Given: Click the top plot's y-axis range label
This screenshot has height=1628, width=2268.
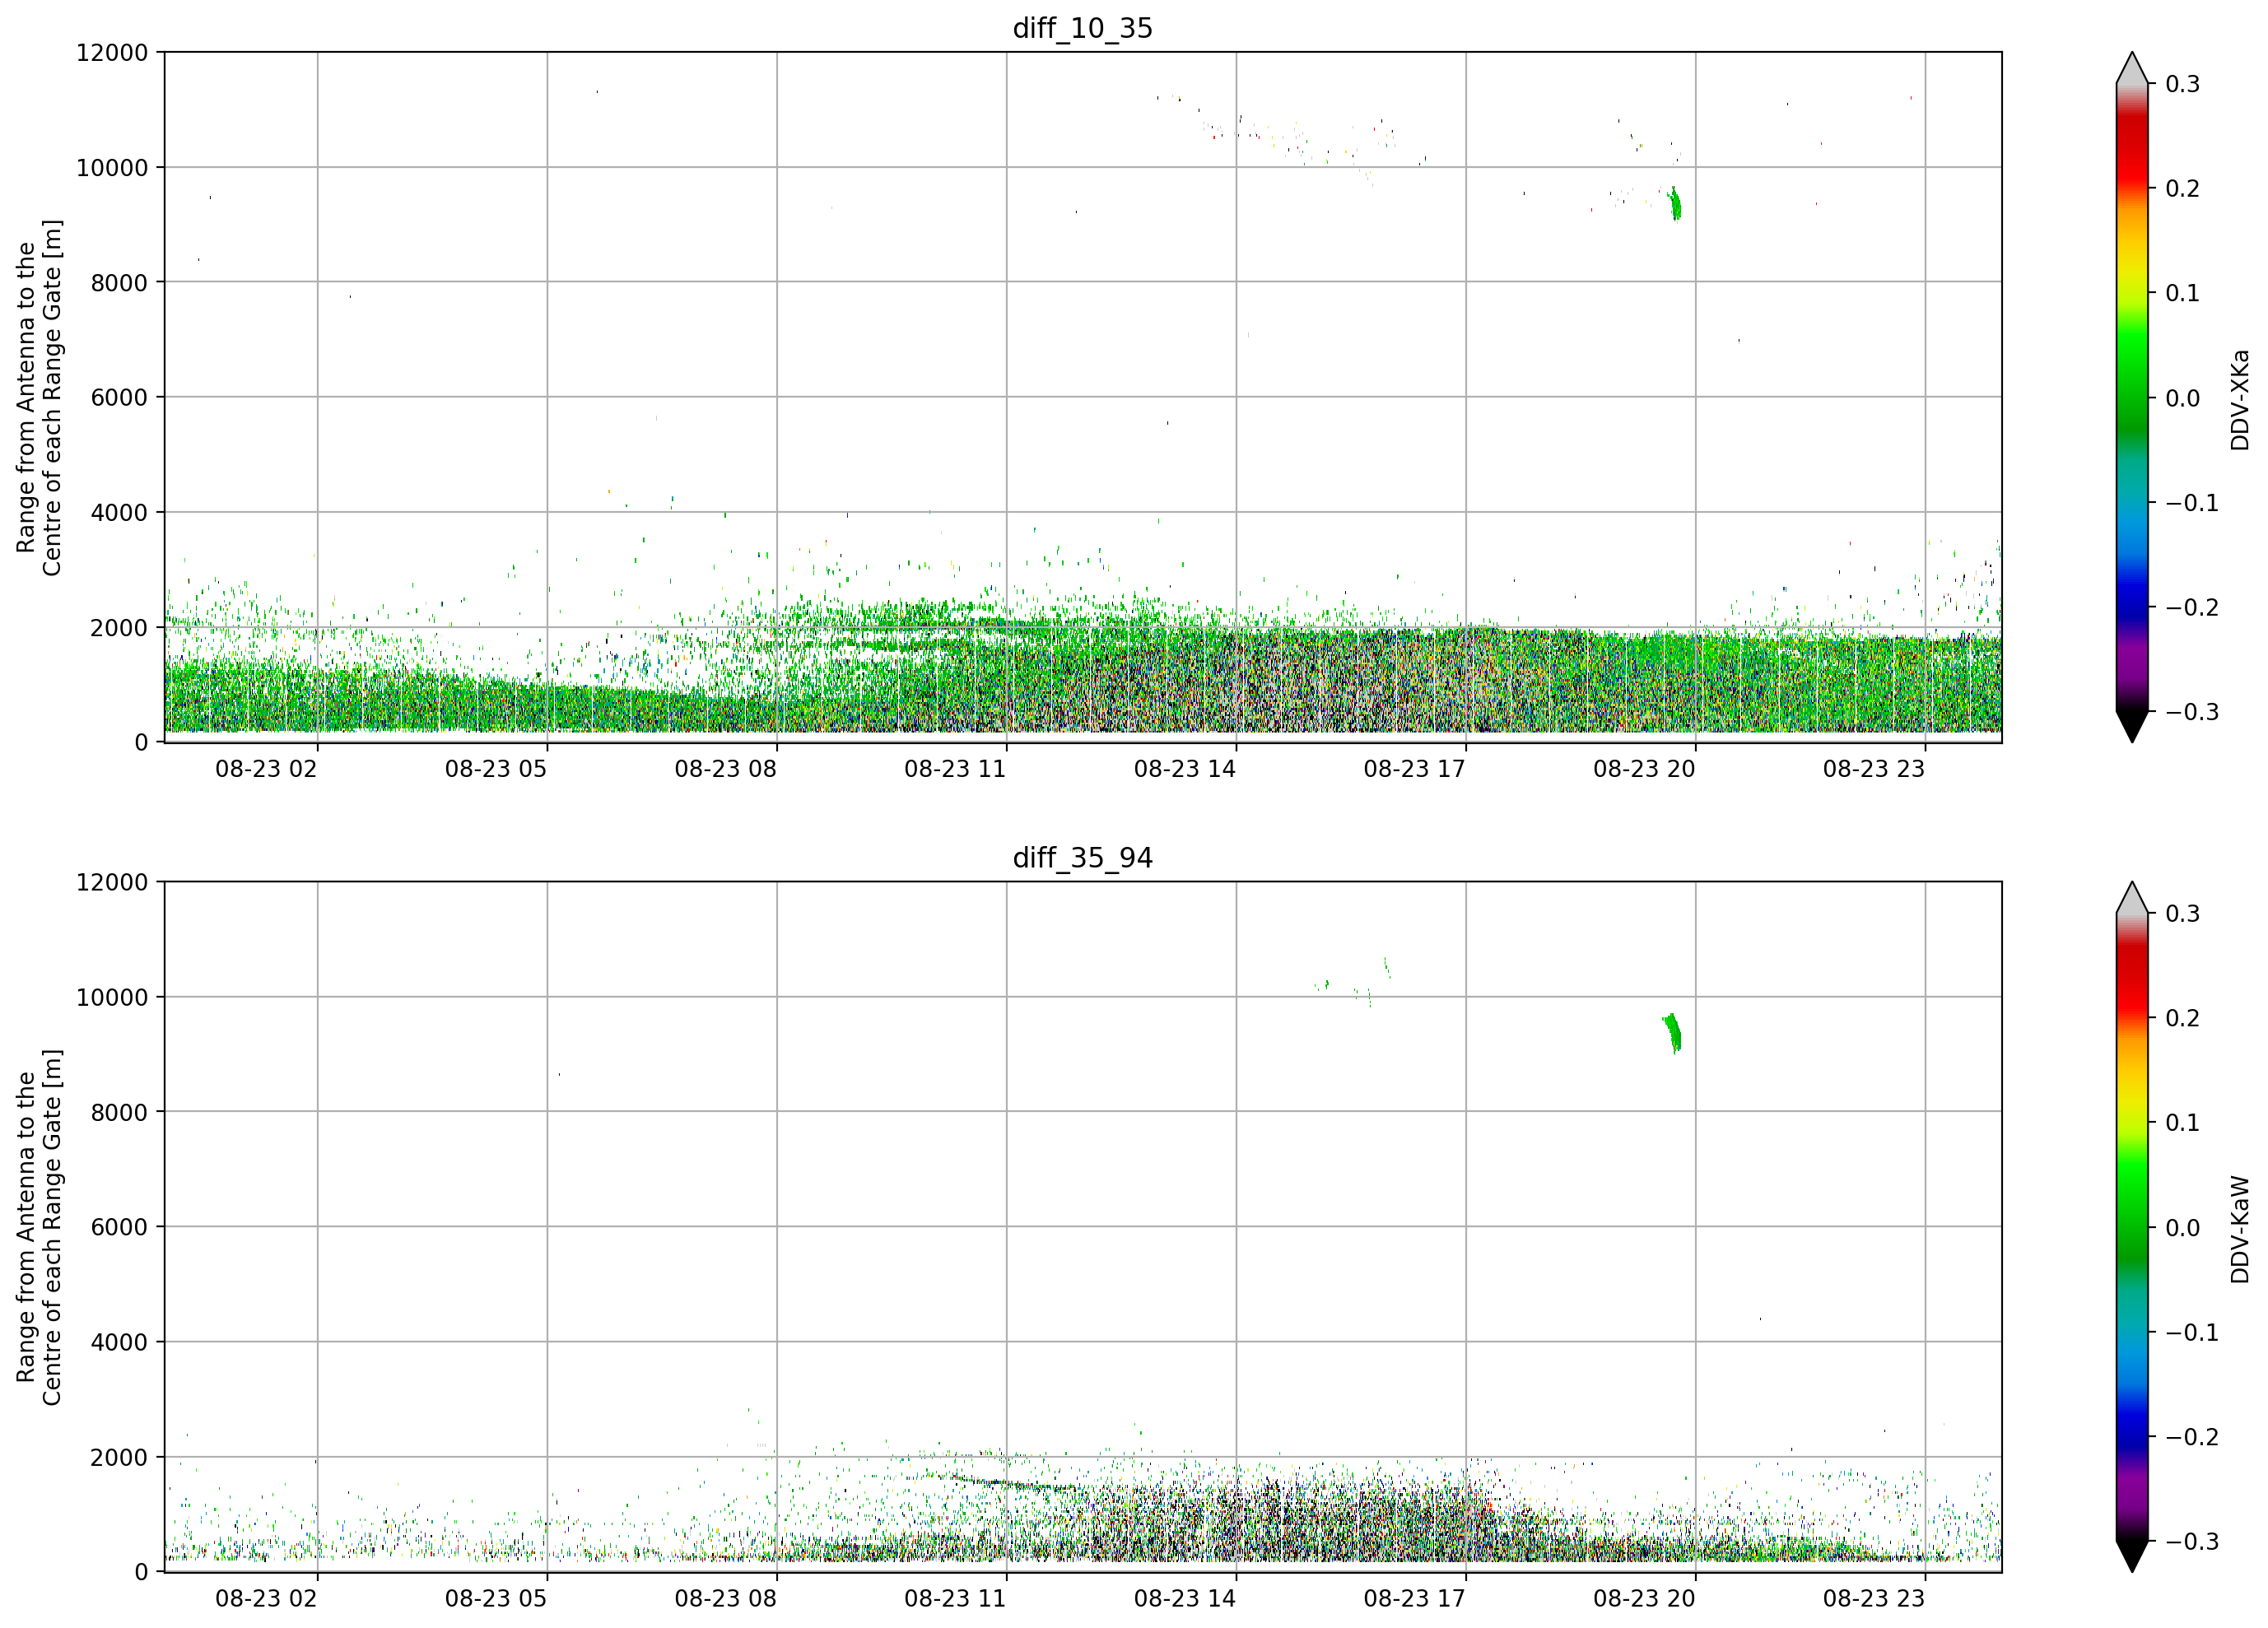Looking at the screenshot, I should 39,397.
